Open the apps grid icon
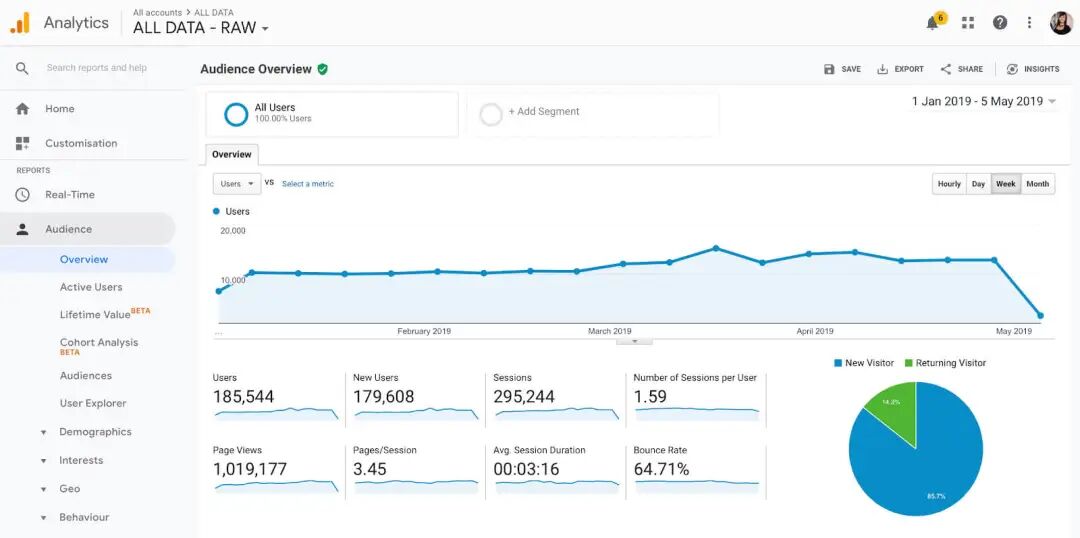Screen dimensions: 1080x538 968,23
